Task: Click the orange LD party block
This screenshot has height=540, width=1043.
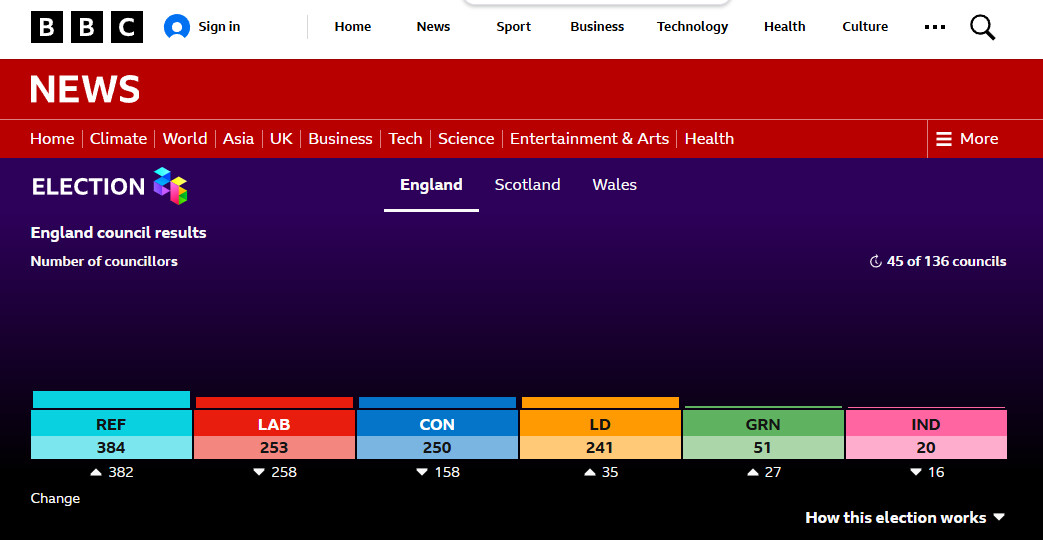Action: (600, 434)
